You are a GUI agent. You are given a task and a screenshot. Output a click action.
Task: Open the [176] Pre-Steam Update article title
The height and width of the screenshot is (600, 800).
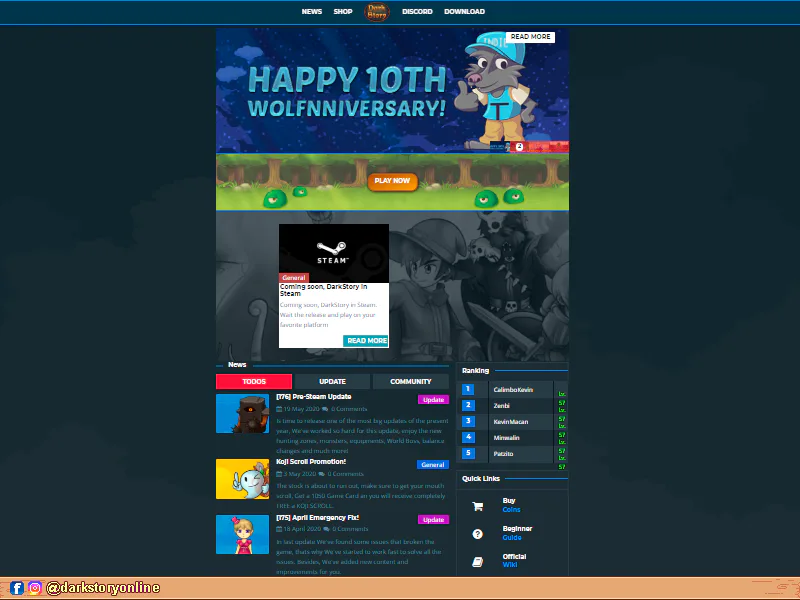[314, 397]
